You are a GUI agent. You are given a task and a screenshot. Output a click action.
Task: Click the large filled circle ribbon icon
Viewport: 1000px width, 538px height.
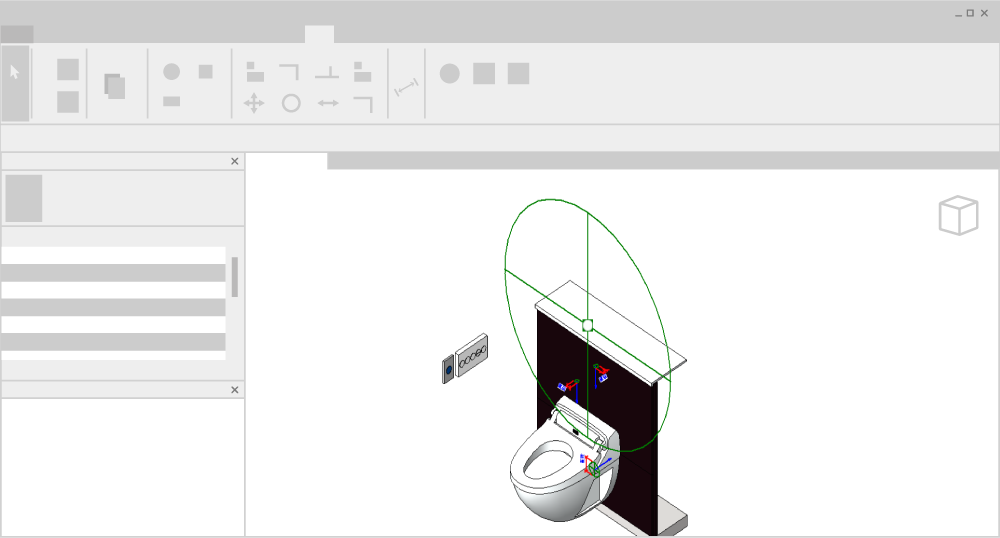pyautogui.click(x=450, y=73)
